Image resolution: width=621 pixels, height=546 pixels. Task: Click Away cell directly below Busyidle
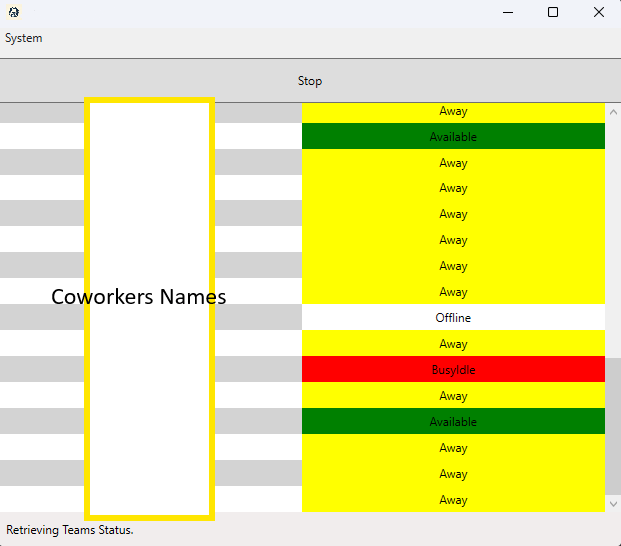coord(453,396)
